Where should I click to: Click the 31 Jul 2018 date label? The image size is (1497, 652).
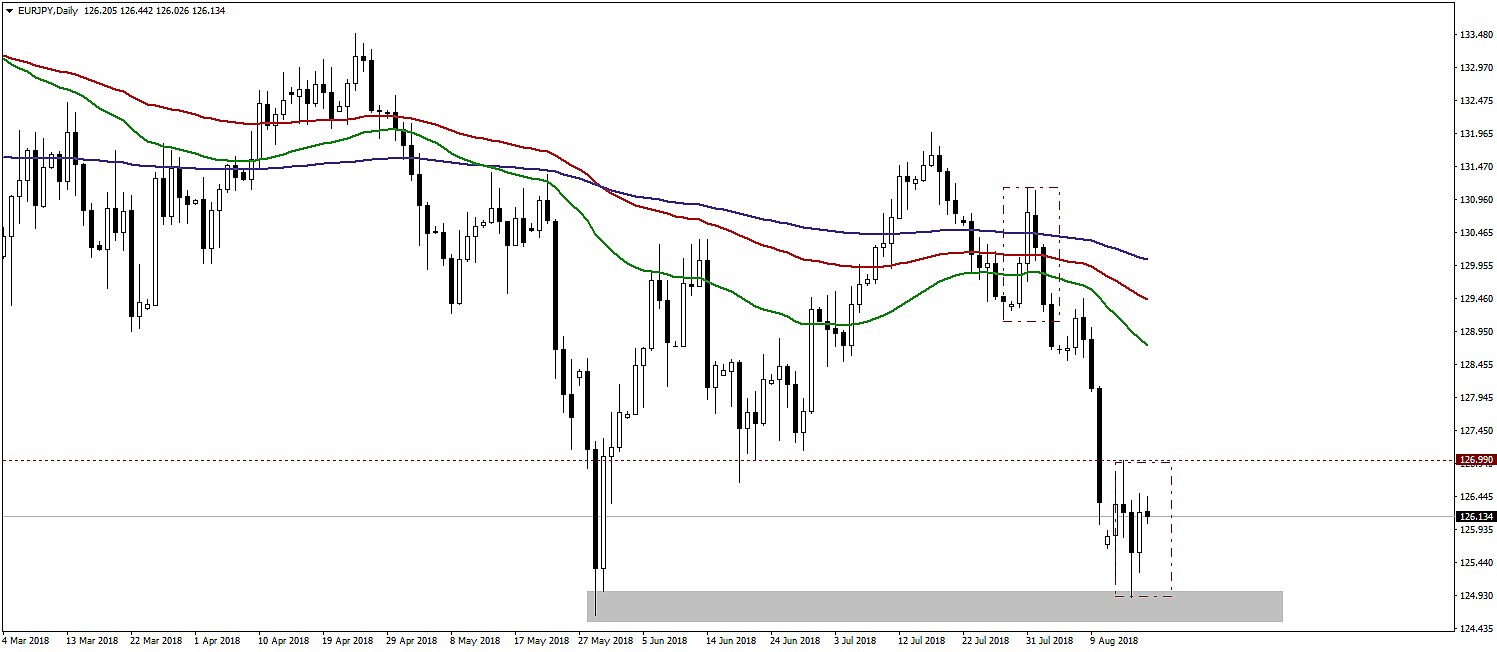pyautogui.click(x=1049, y=640)
